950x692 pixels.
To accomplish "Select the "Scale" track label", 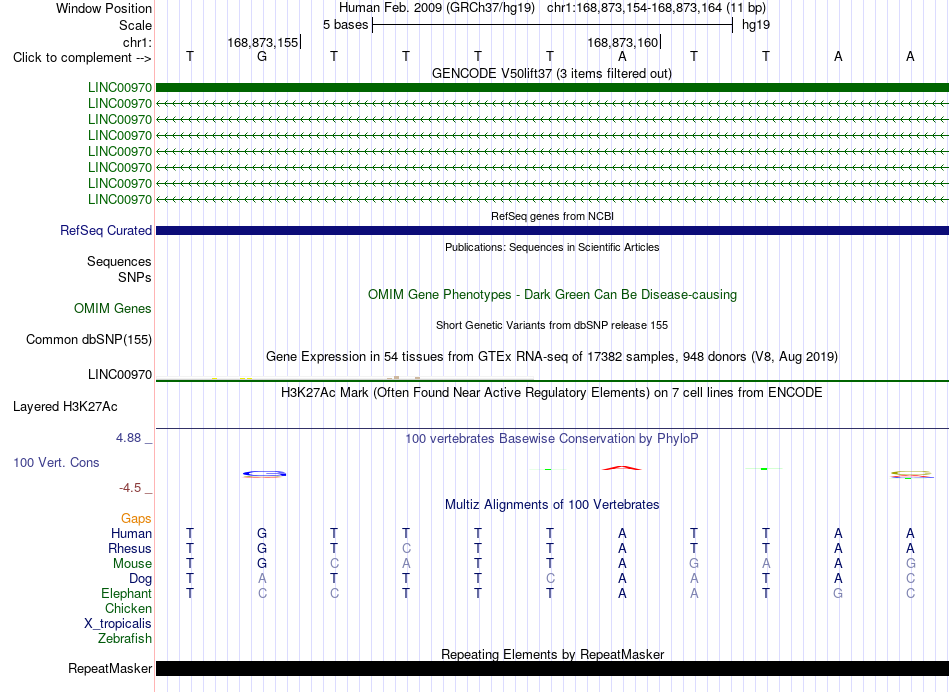I will (x=135, y=25).
